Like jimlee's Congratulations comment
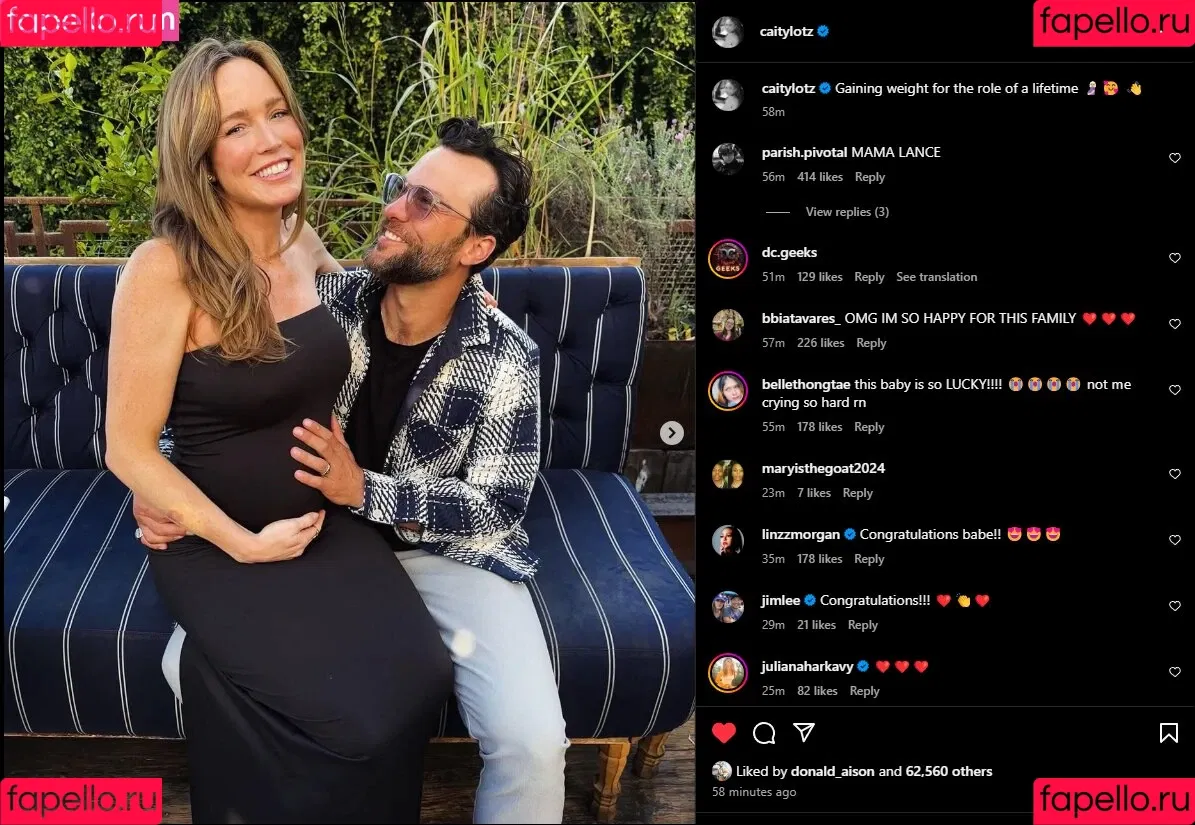 pyautogui.click(x=1174, y=606)
